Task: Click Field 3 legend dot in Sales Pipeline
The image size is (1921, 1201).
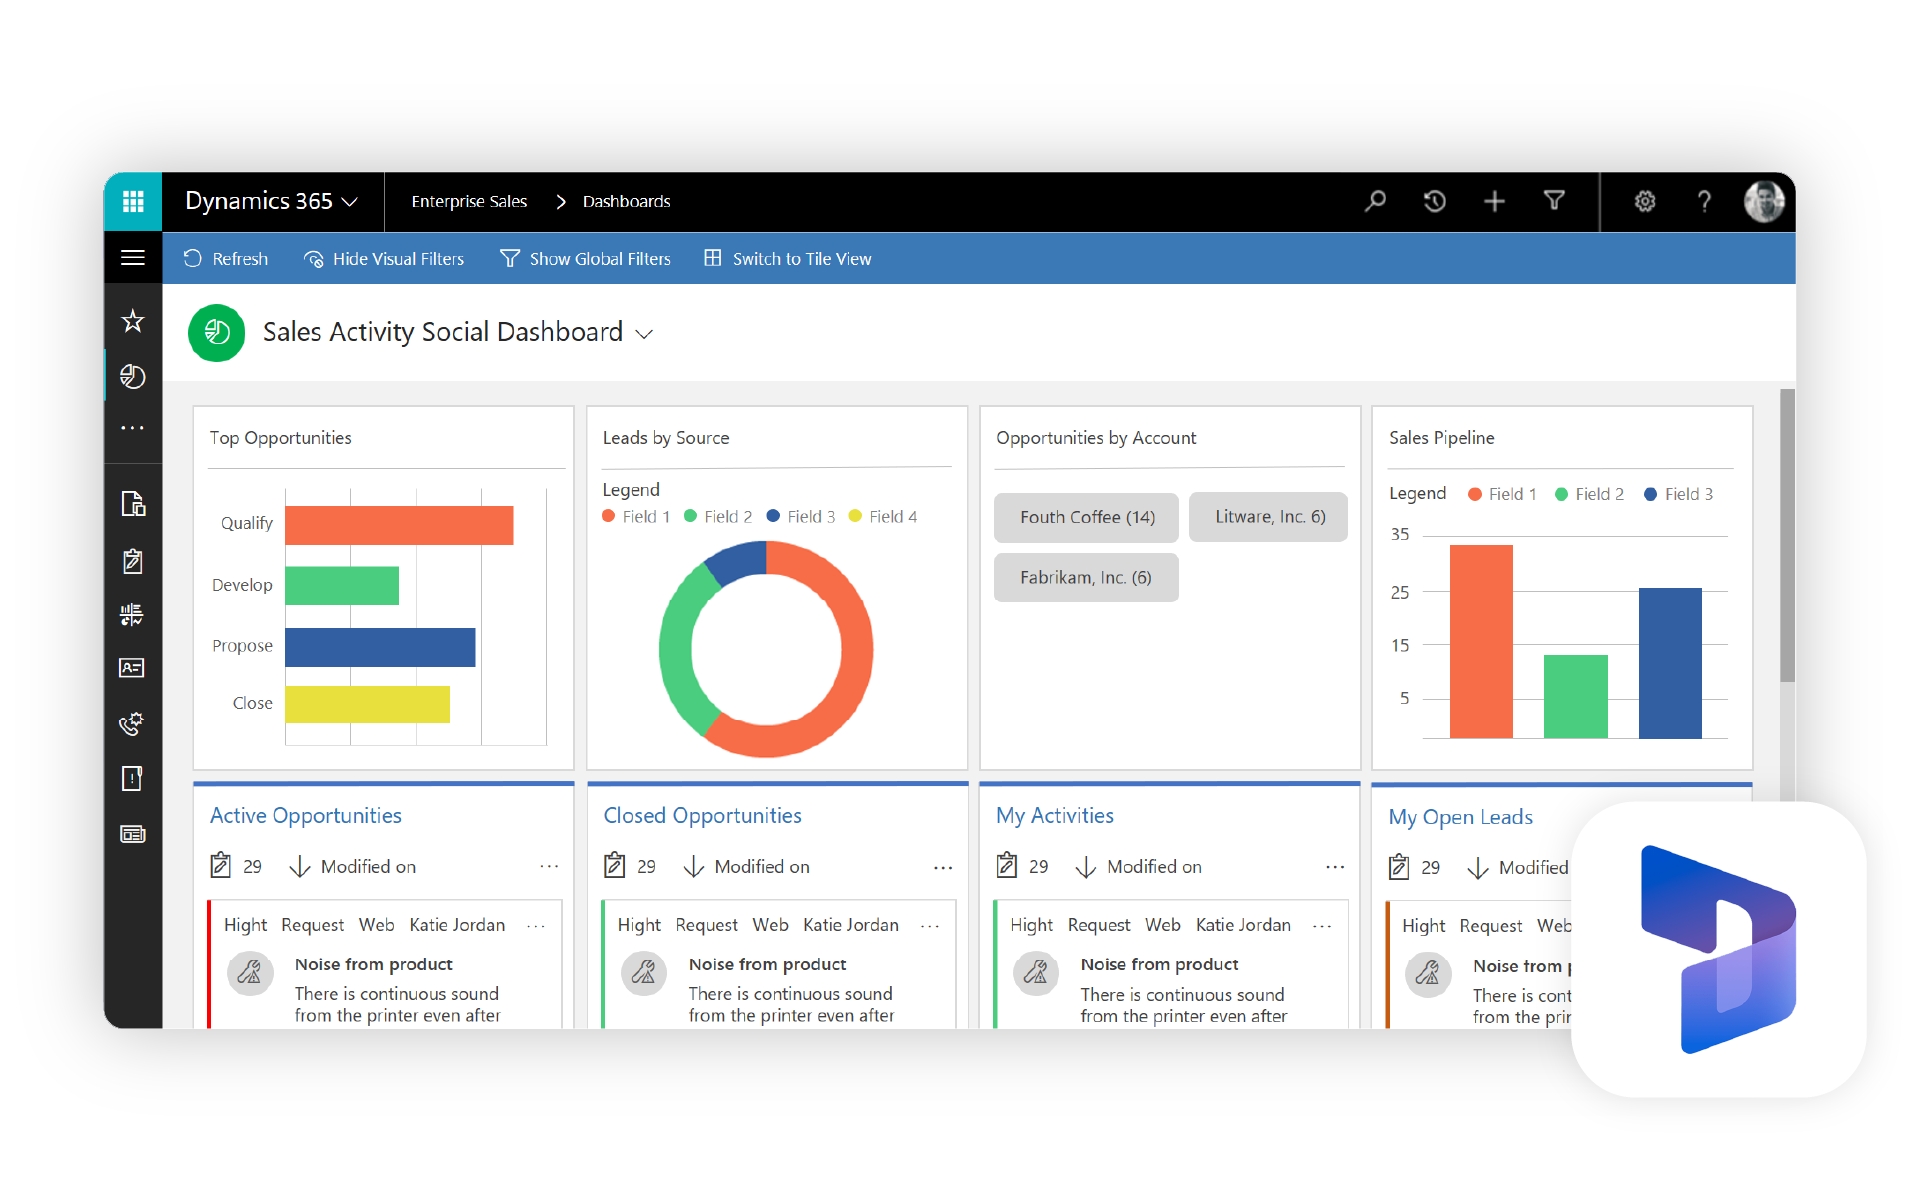Action: click(x=1651, y=494)
